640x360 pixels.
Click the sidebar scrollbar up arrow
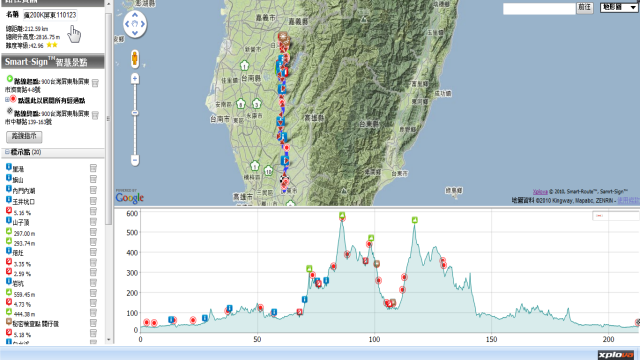point(109,4)
